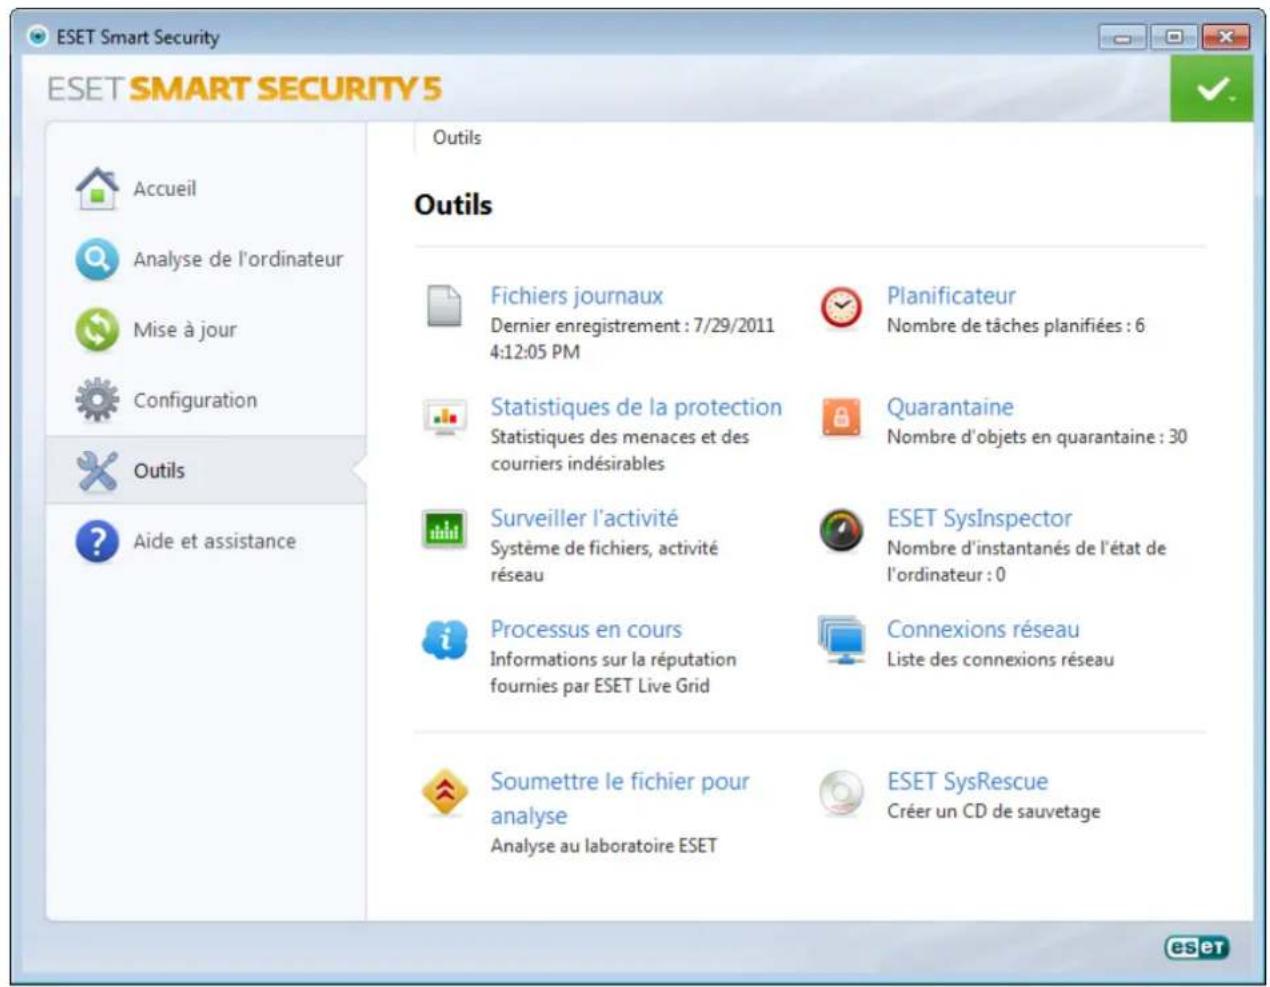
Task: Click 'Analyse au laboratoire ESET' text
Action: pos(604,846)
